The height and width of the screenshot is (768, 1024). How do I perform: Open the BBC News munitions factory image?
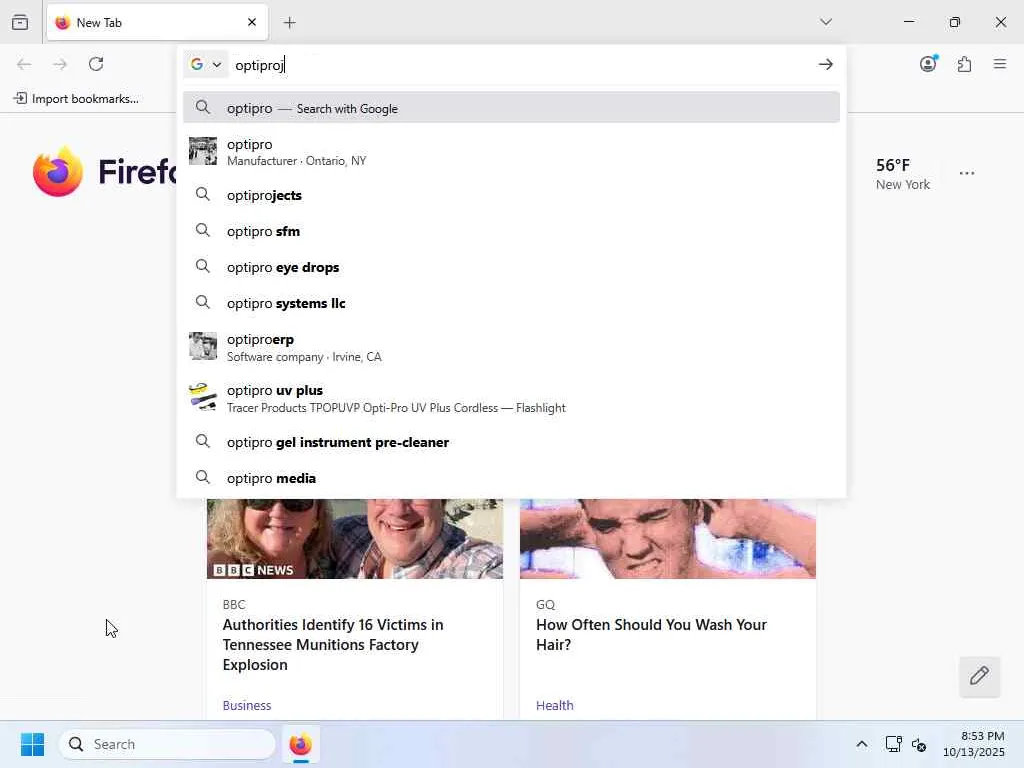pos(355,539)
